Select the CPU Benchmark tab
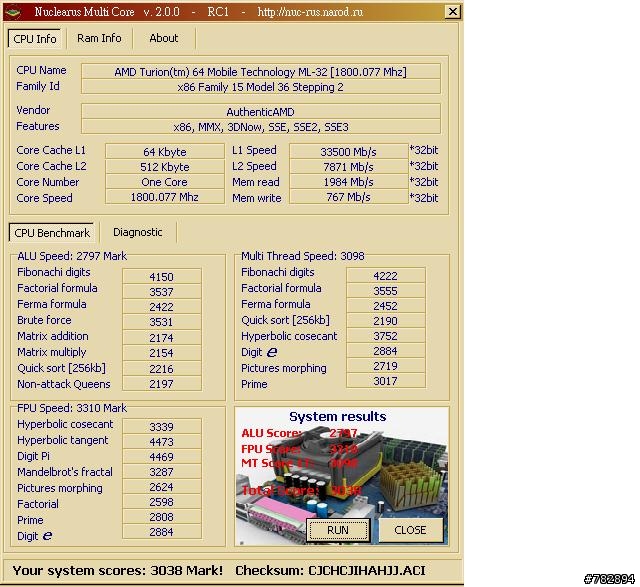Screen dimensions: 640x587 52,233
